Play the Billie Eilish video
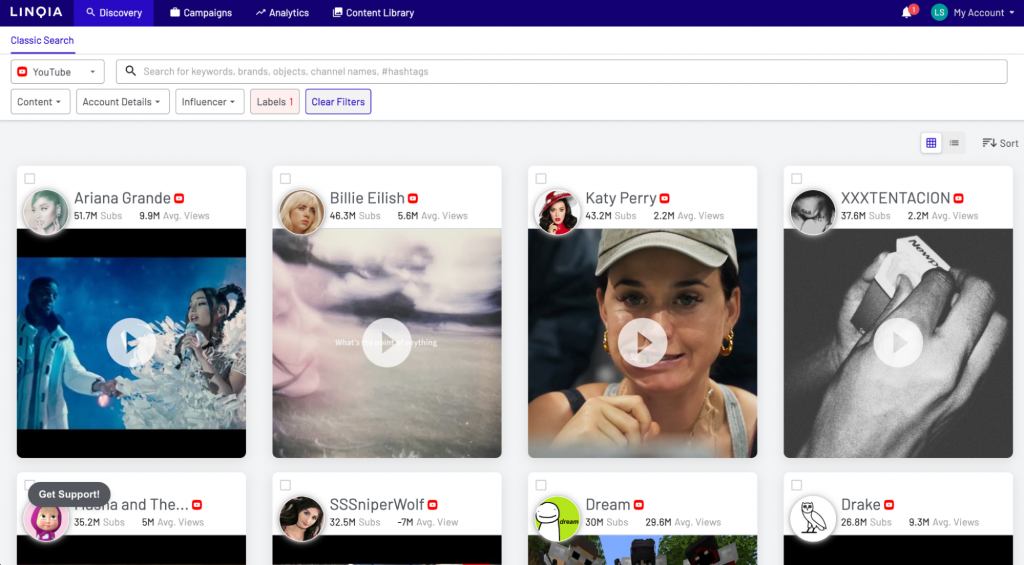This screenshot has height=565, width=1024. pyautogui.click(x=387, y=342)
